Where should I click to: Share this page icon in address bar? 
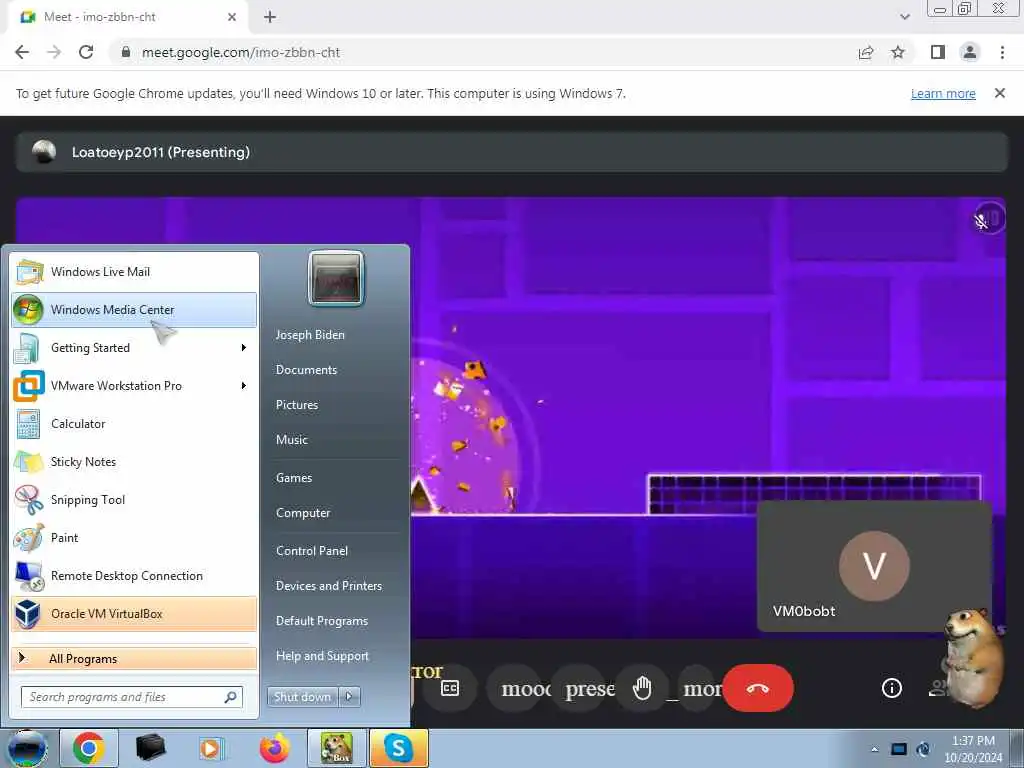[x=866, y=52]
